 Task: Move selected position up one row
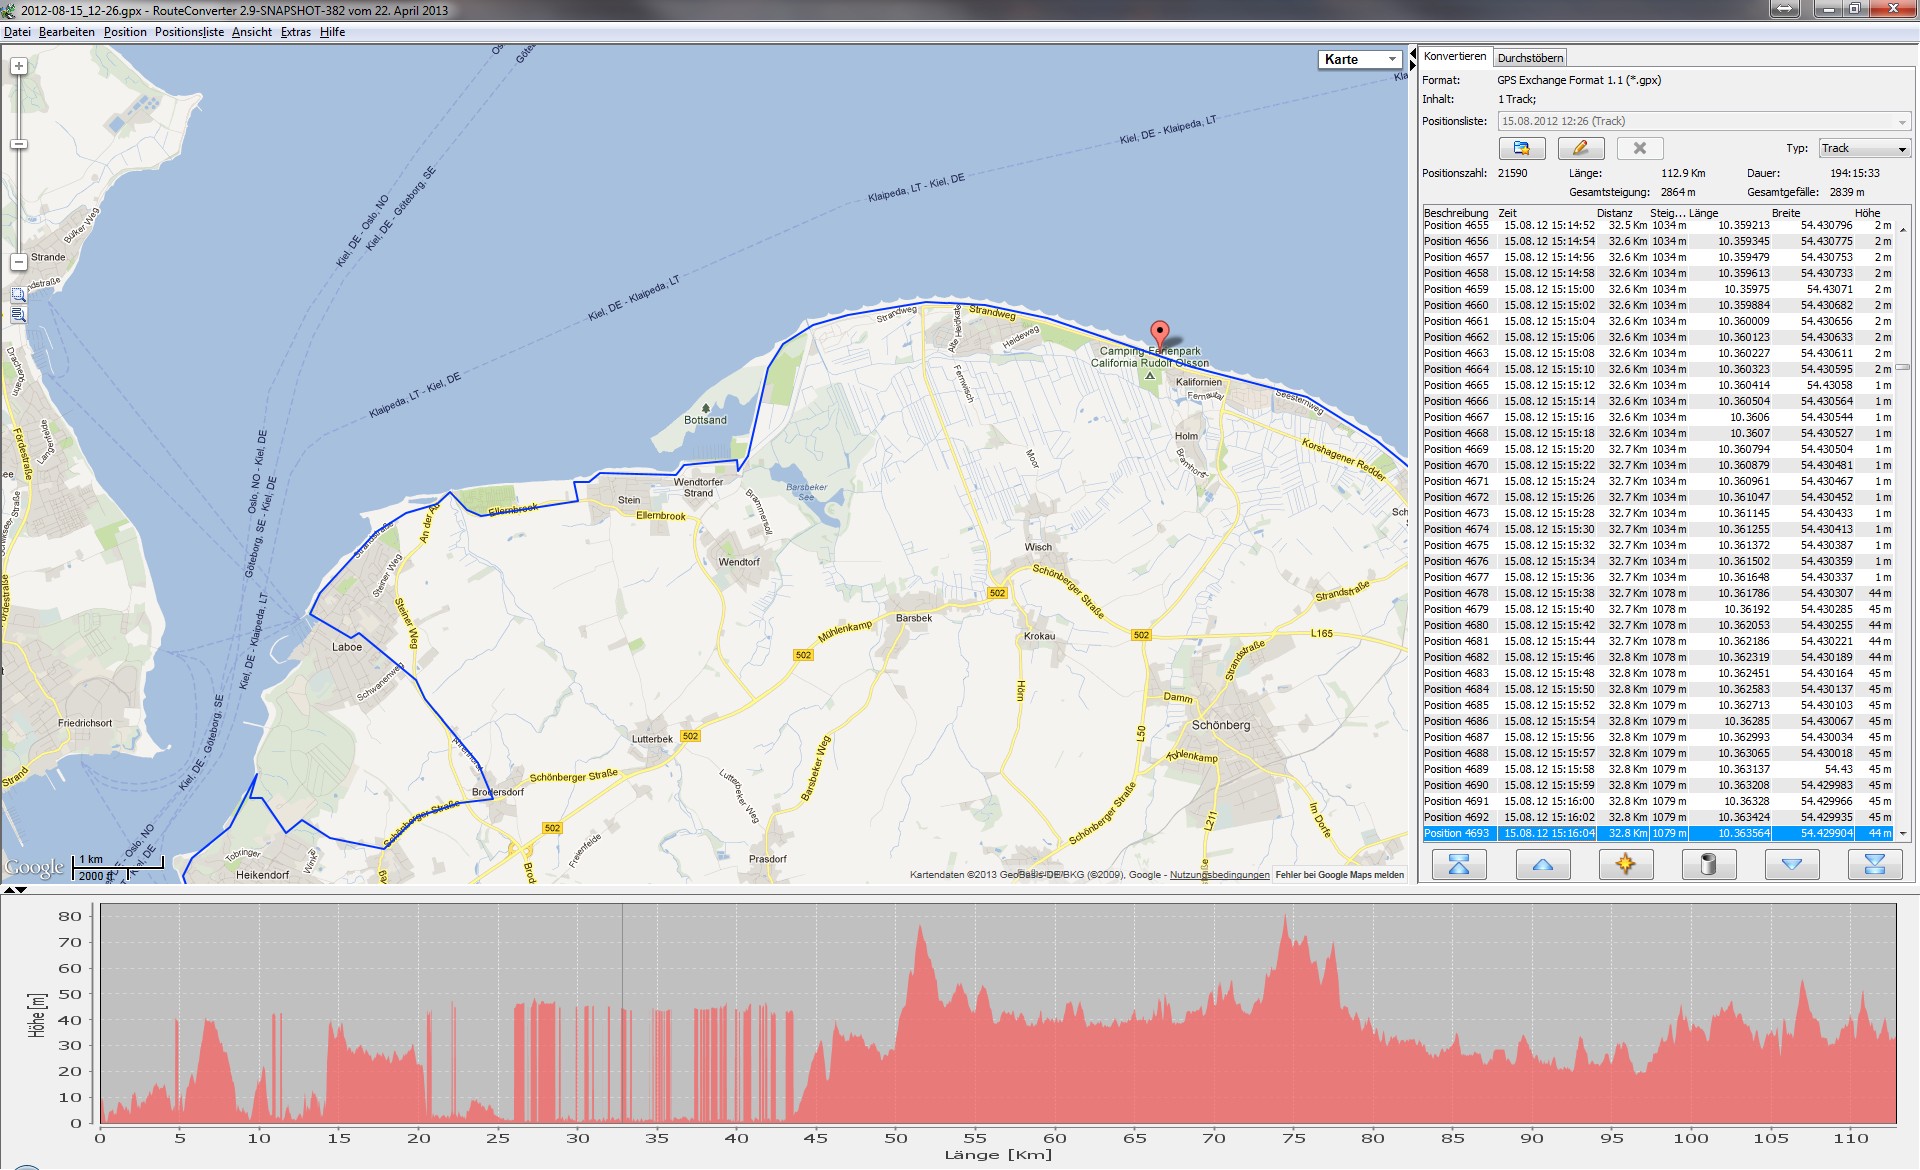tap(1542, 864)
